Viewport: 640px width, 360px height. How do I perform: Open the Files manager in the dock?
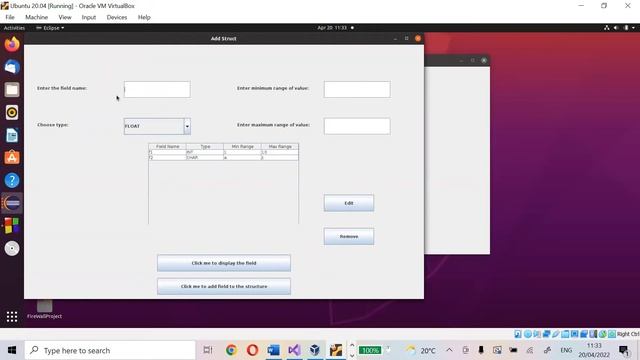tap(12, 90)
